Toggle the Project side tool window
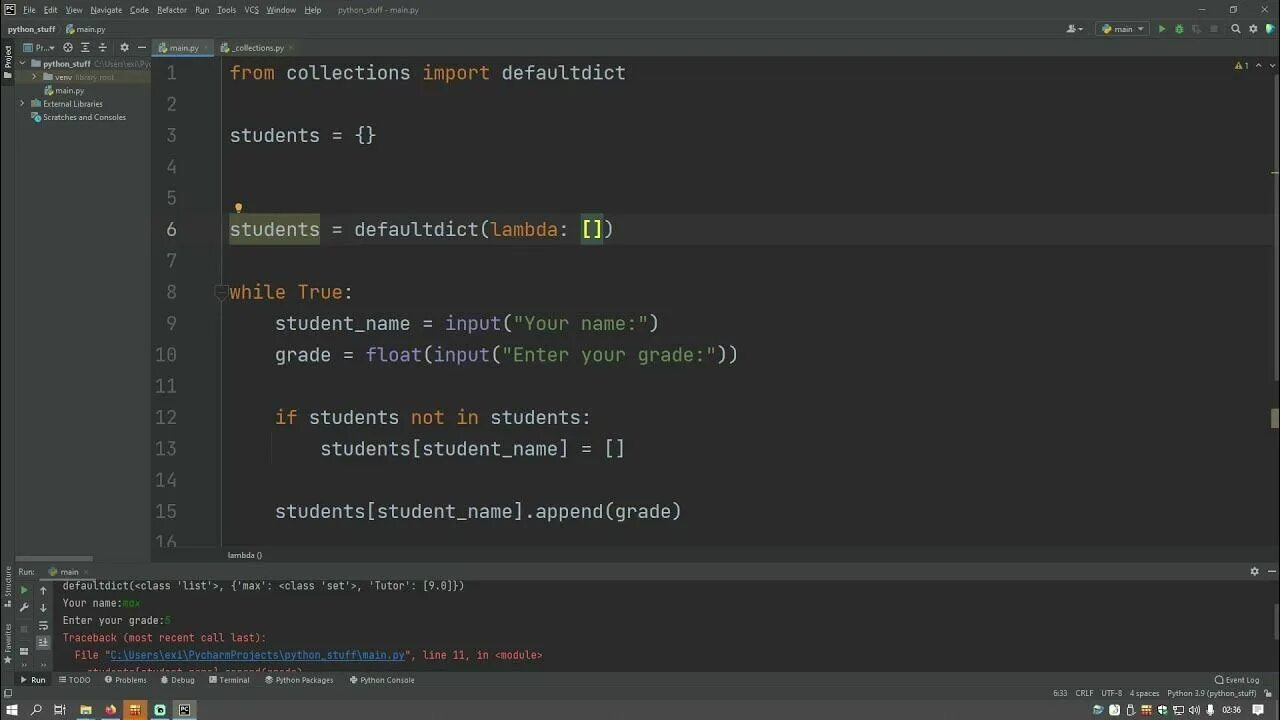 click(x=7, y=60)
